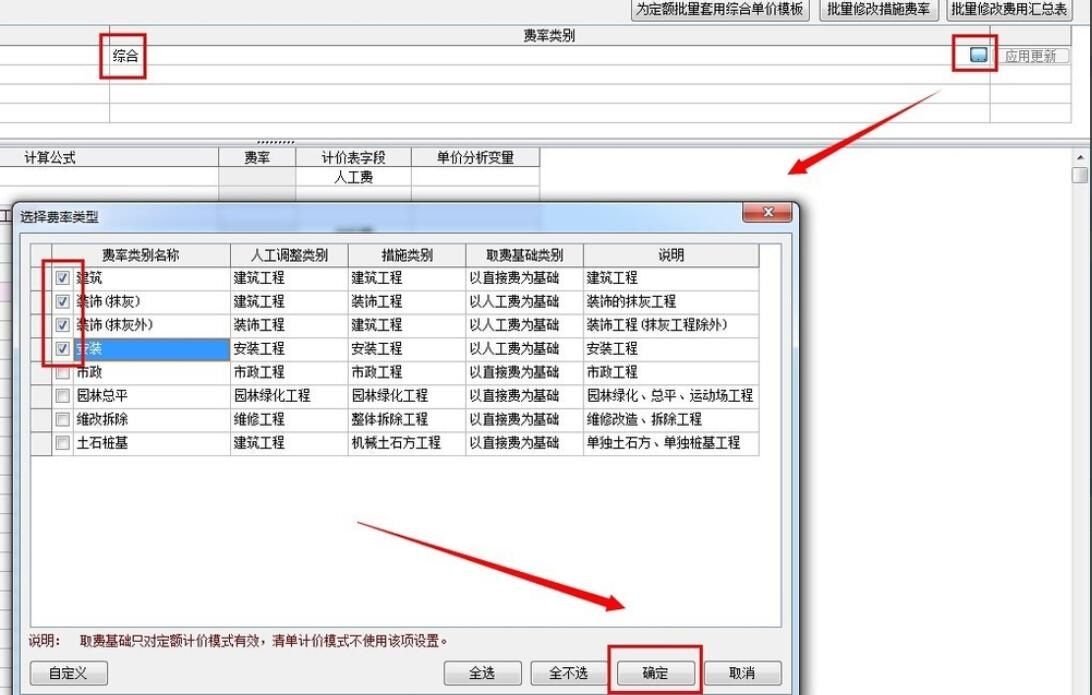This screenshot has width=1092, height=695.
Task: Uncheck the 装饰(抹灰) checkbox
Action: [63, 302]
